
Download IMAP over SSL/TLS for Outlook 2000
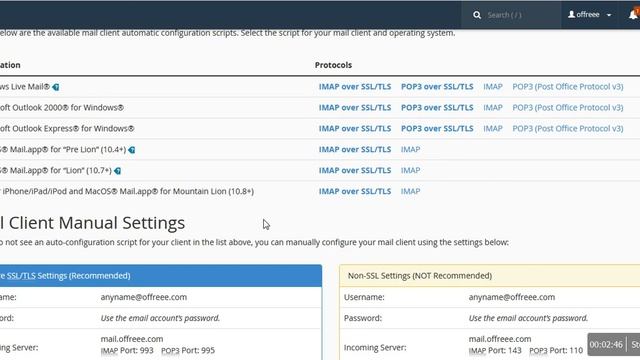(x=355, y=107)
